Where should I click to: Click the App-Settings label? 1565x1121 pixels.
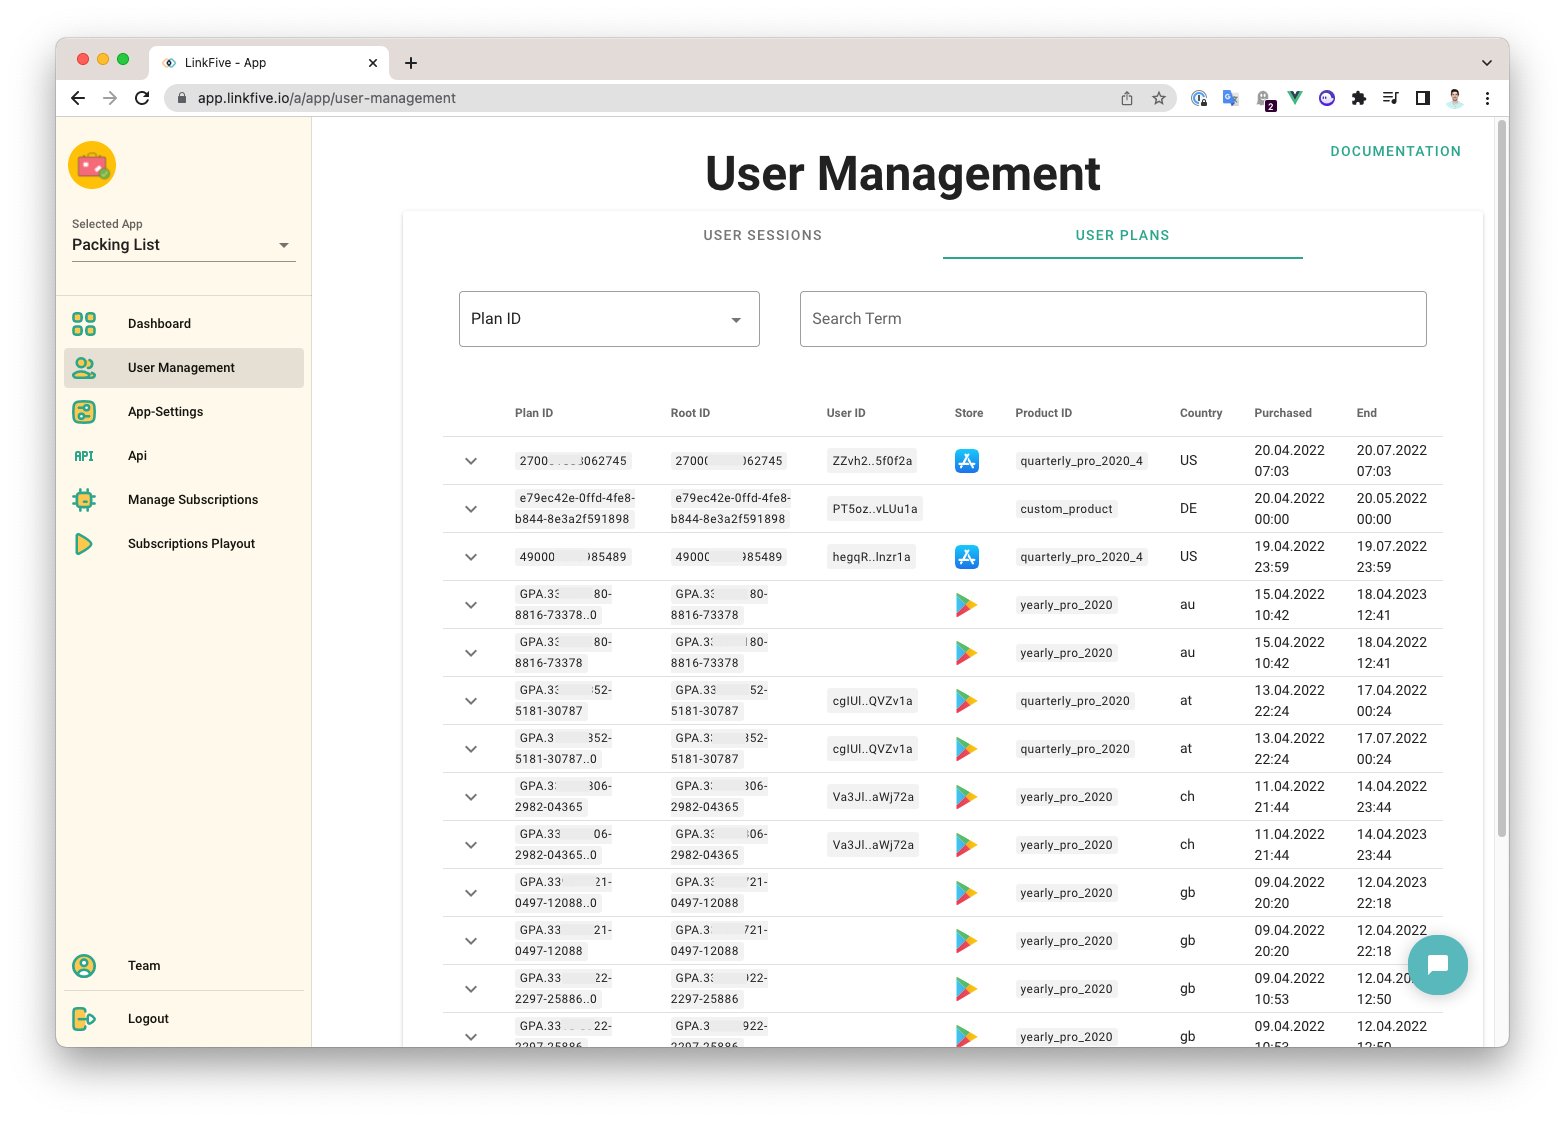click(165, 412)
